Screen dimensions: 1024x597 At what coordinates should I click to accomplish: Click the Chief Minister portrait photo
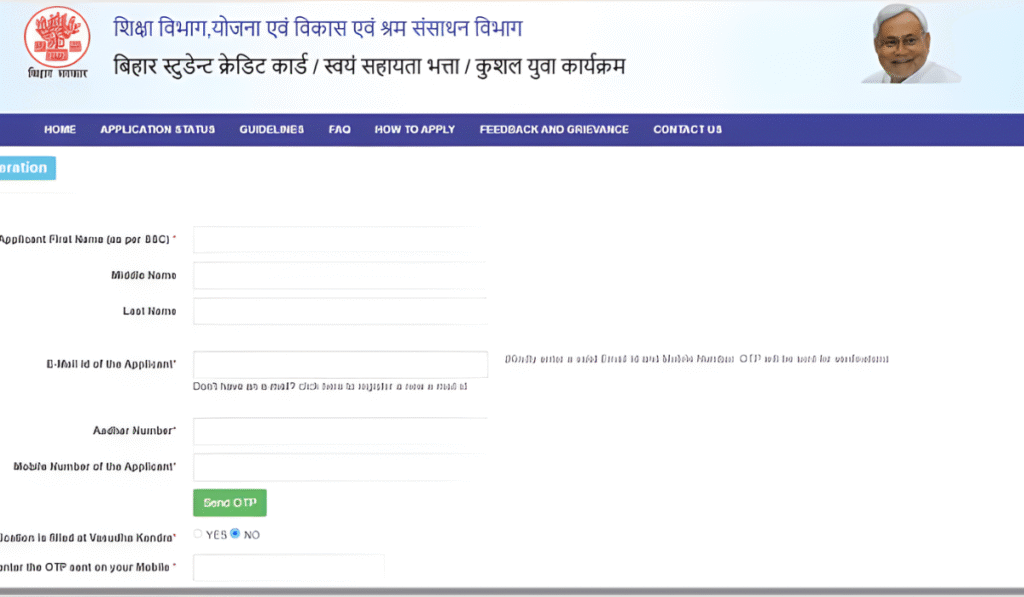907,44
